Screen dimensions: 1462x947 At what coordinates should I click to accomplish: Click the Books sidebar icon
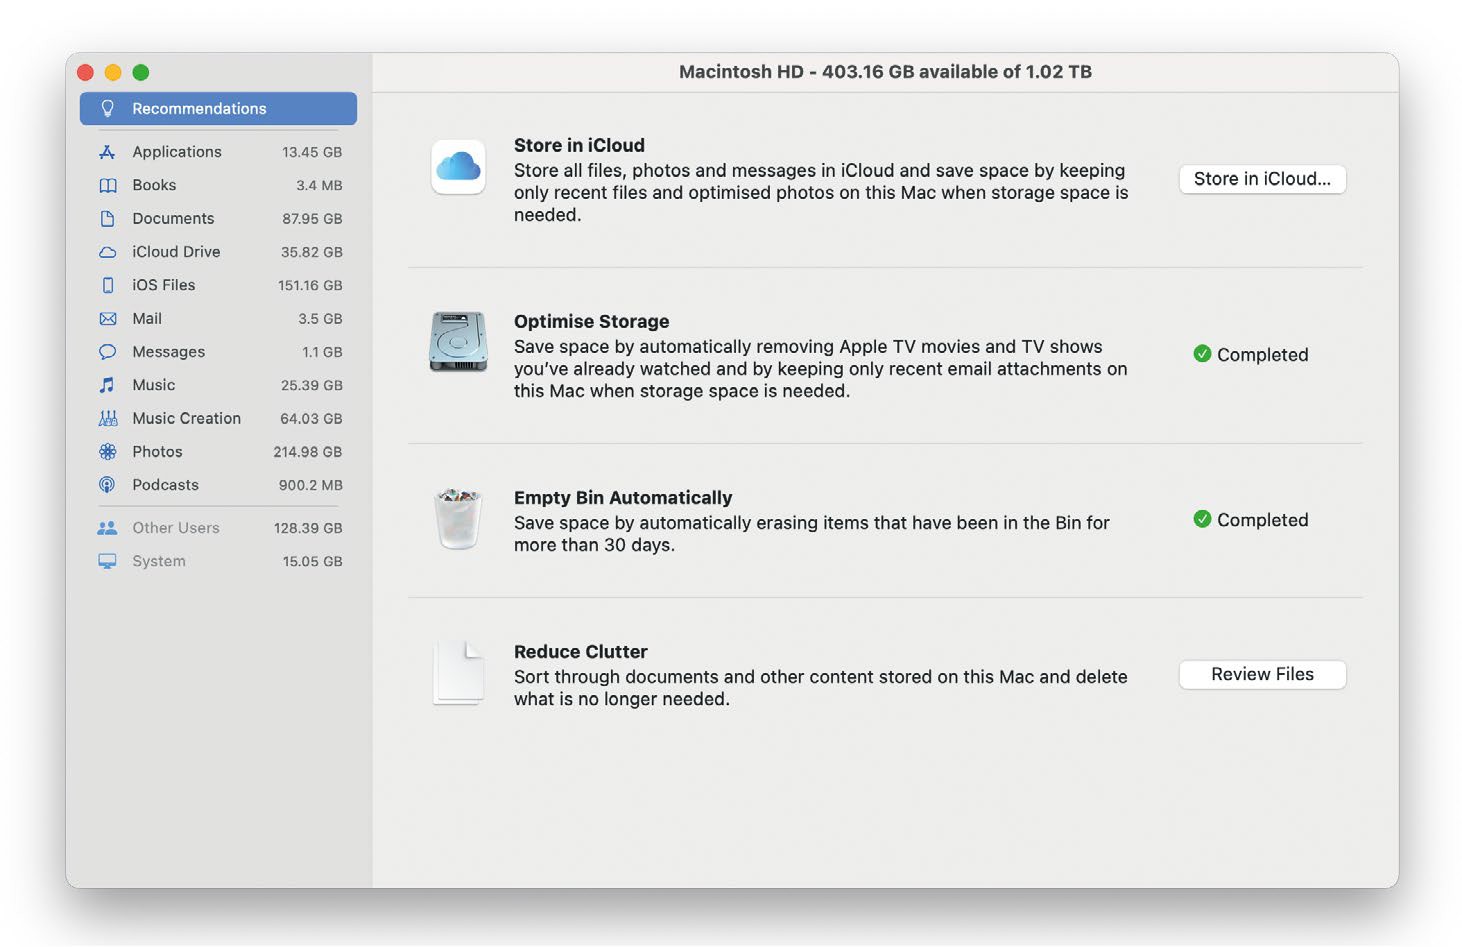[108, 185]
